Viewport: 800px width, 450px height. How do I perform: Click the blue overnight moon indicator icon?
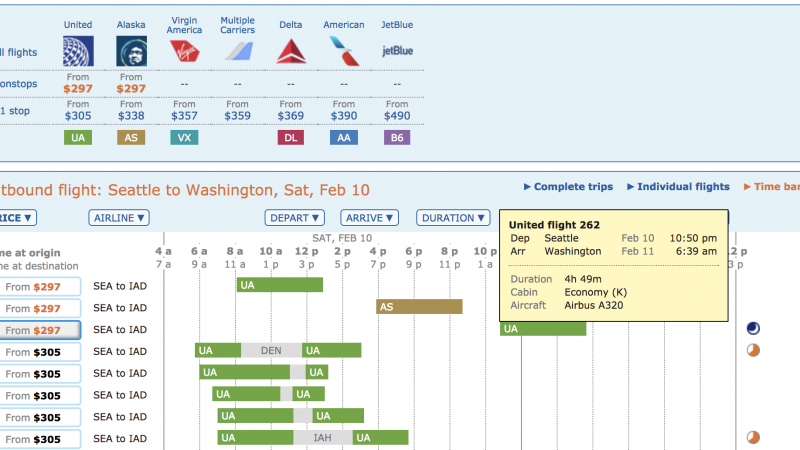(753, 328)
